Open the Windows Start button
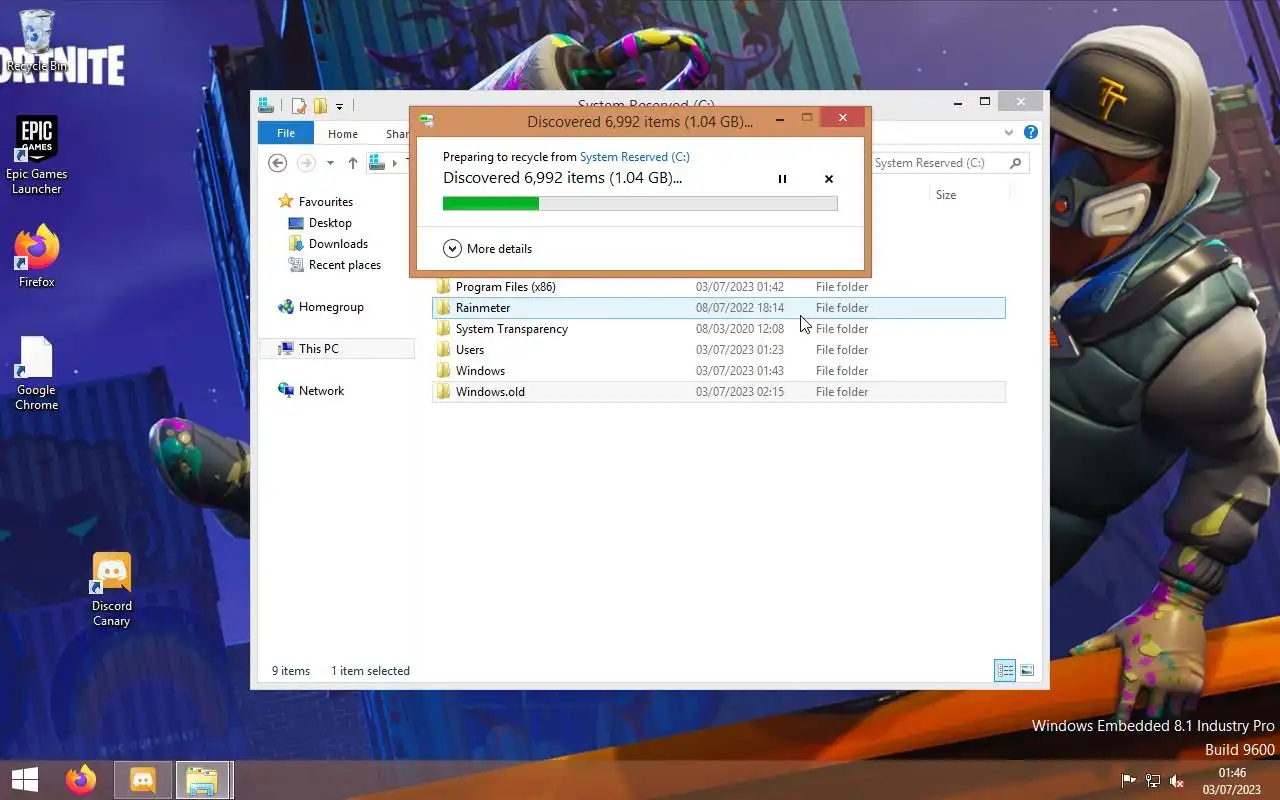1280x800 pixels. coord(24,779)
